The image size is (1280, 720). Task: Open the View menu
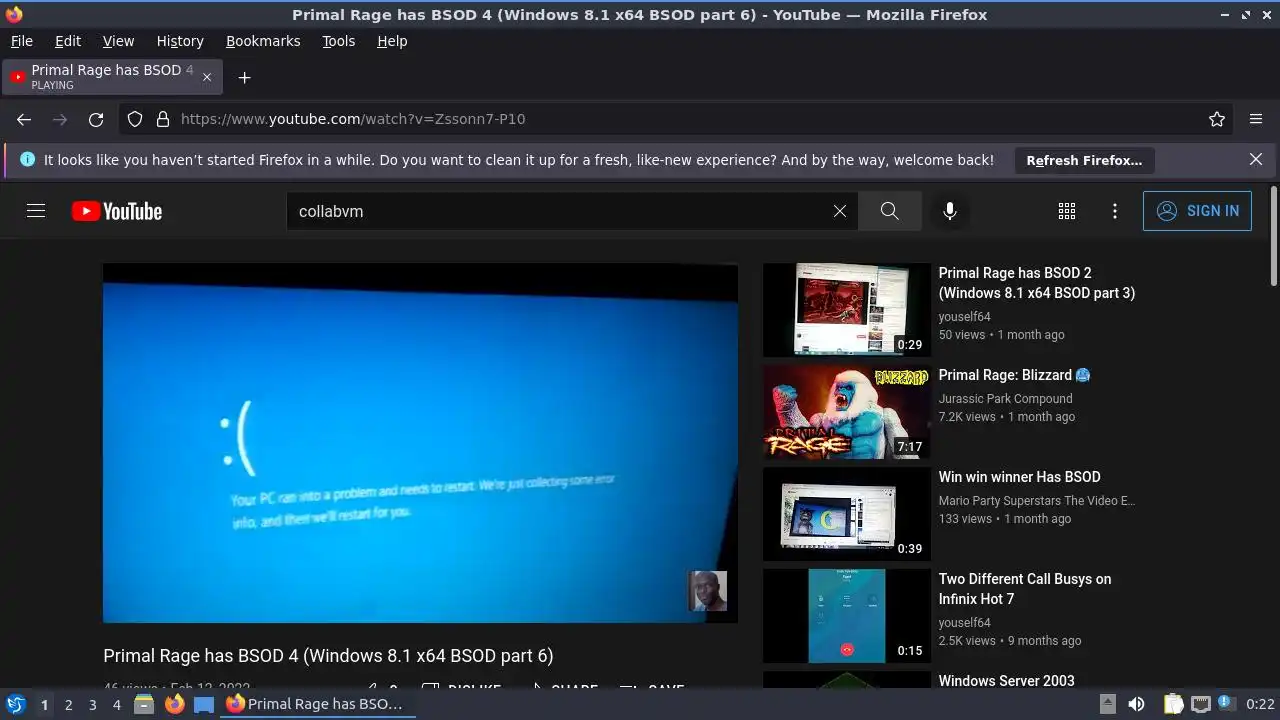118,41
